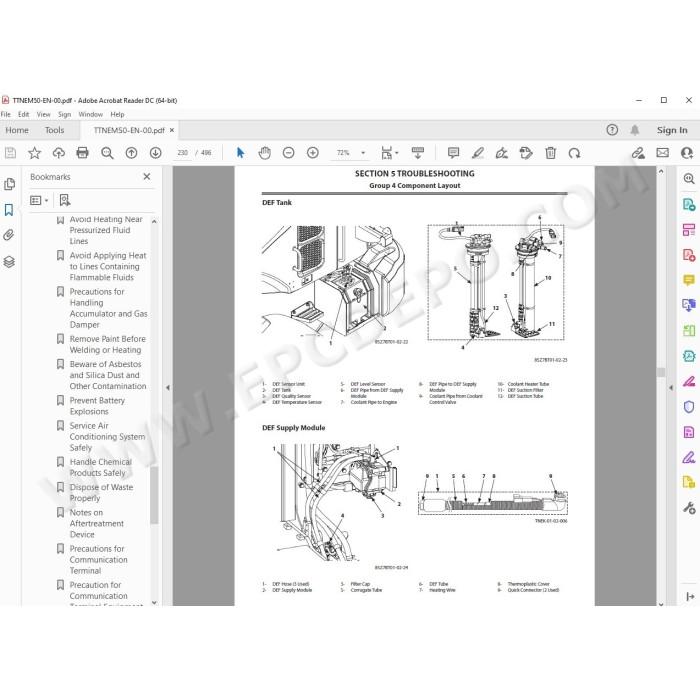Open bookmark Handle Chemical Products Safely
The width and height of the screenshot is (700, 700).
point(100,467)
